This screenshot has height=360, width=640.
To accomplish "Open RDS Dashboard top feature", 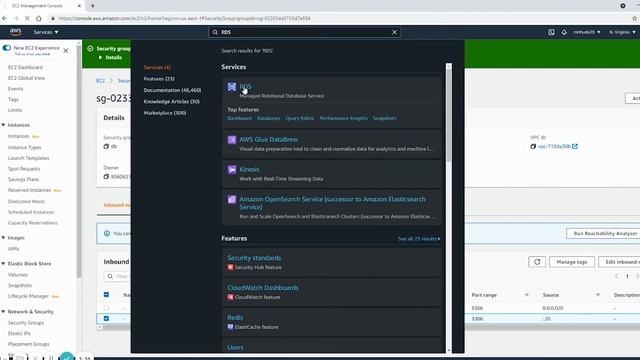I will pos(240,118).
